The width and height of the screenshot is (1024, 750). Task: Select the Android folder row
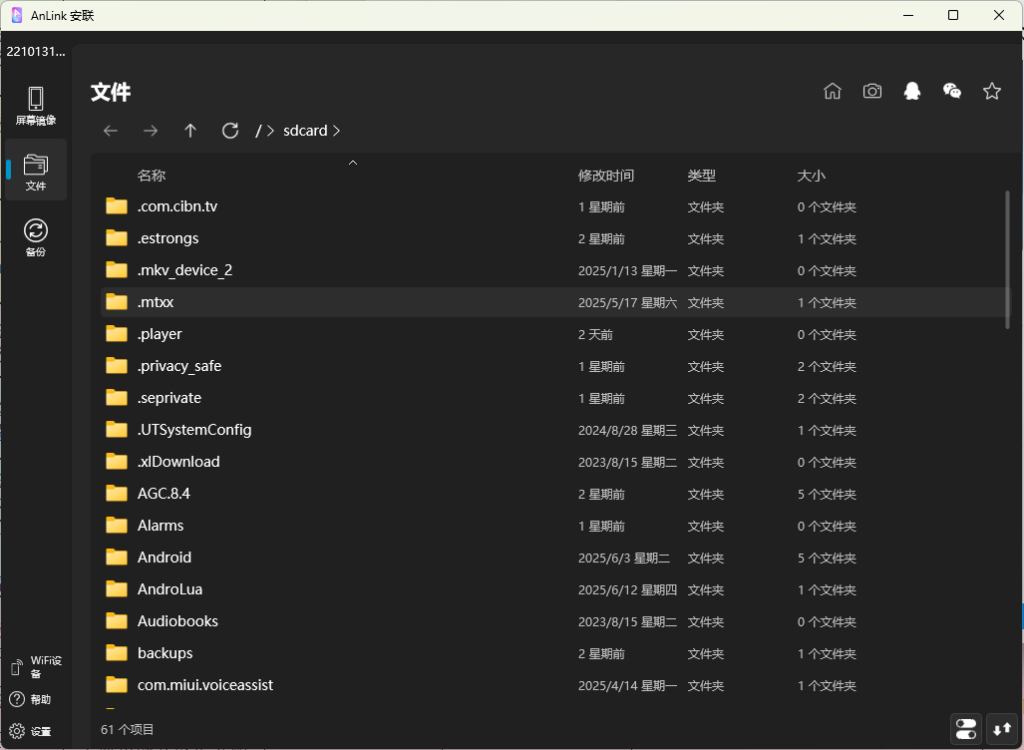[164, 557]
